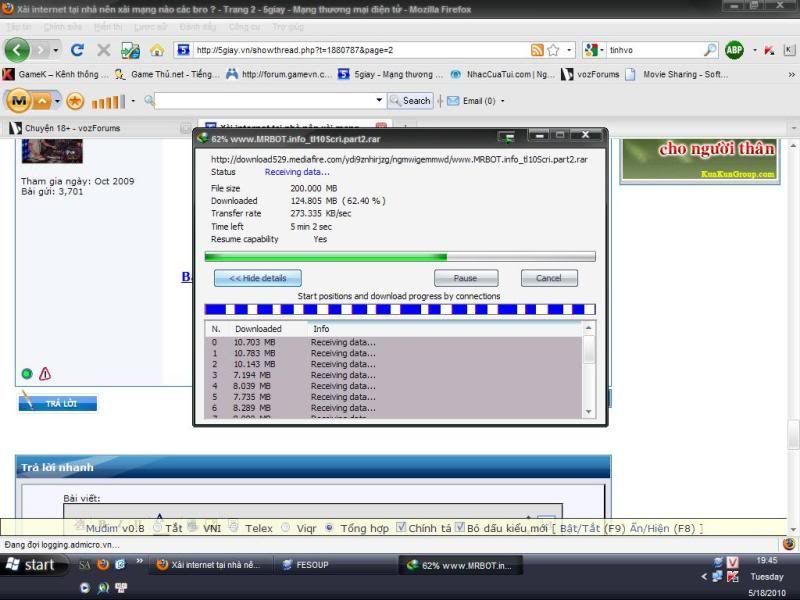Bookmark this page with the star icon
Image resolution: width=800 pixels, height=600 pixels.
pyautogui.click(x=553, y=50)
